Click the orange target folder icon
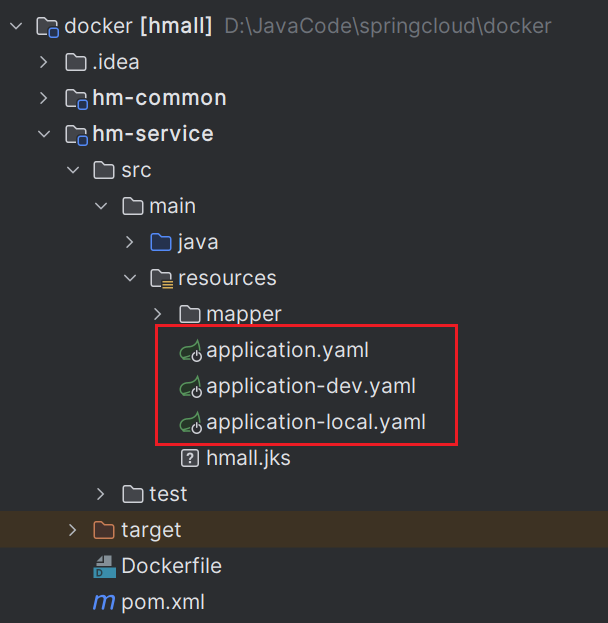The width and height of the screenshot is (608, 623). pyautogui.click(x=104, y=530)
